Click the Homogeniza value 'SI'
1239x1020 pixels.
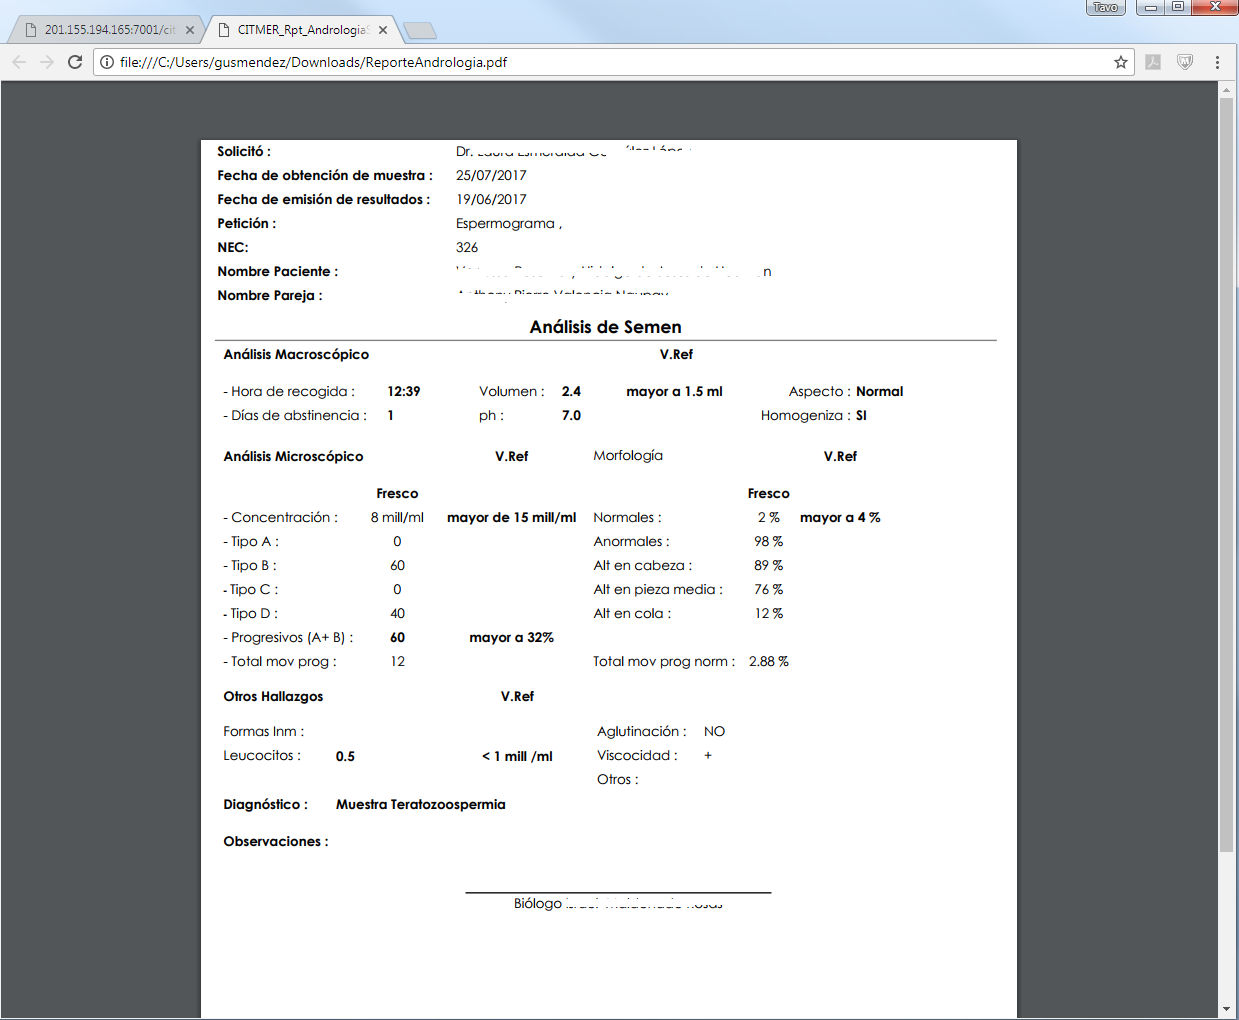(861, 415)
